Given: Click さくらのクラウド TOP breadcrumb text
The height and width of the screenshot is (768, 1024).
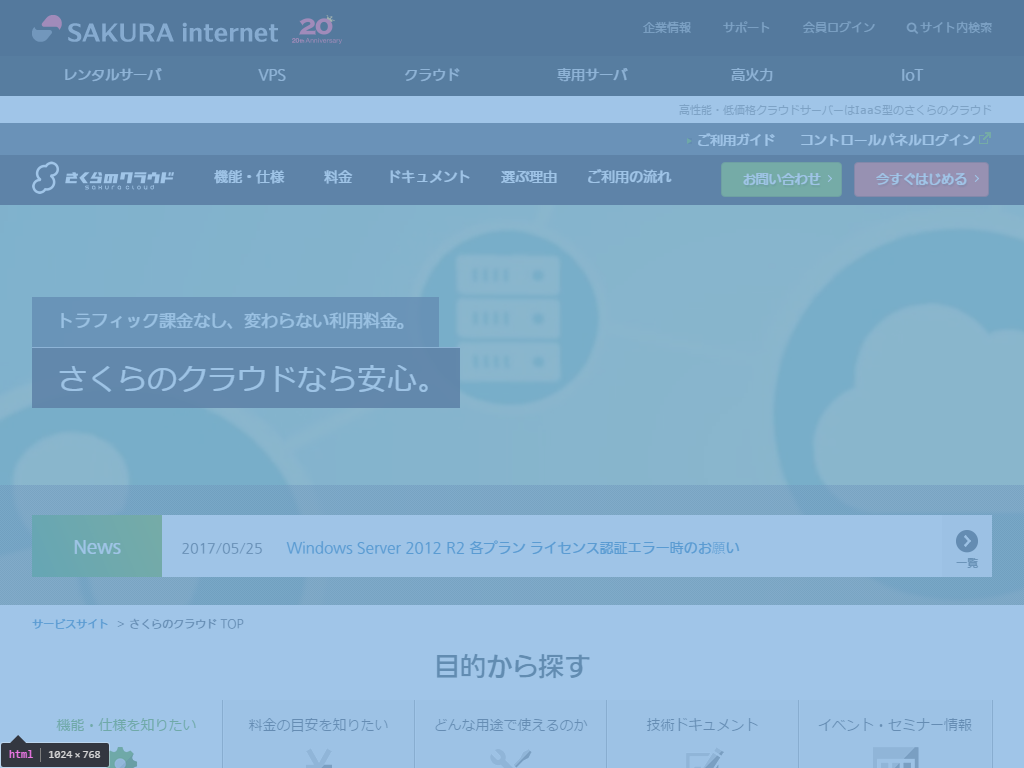Looking at the screenshot, I should [x=186, y=624].
